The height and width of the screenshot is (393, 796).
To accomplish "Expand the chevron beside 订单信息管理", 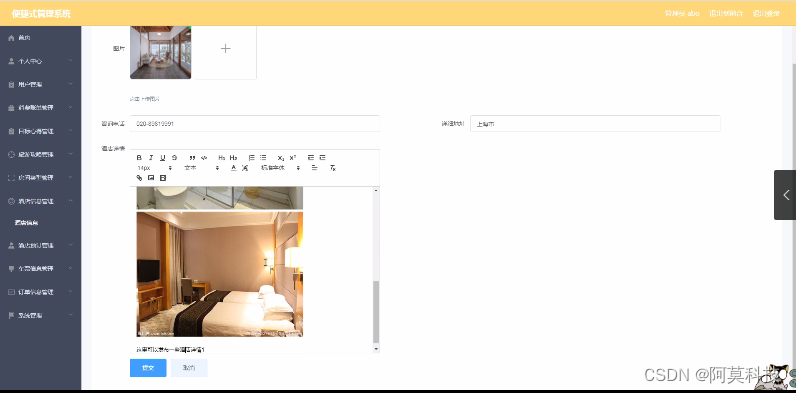I will tap(71, 292).
